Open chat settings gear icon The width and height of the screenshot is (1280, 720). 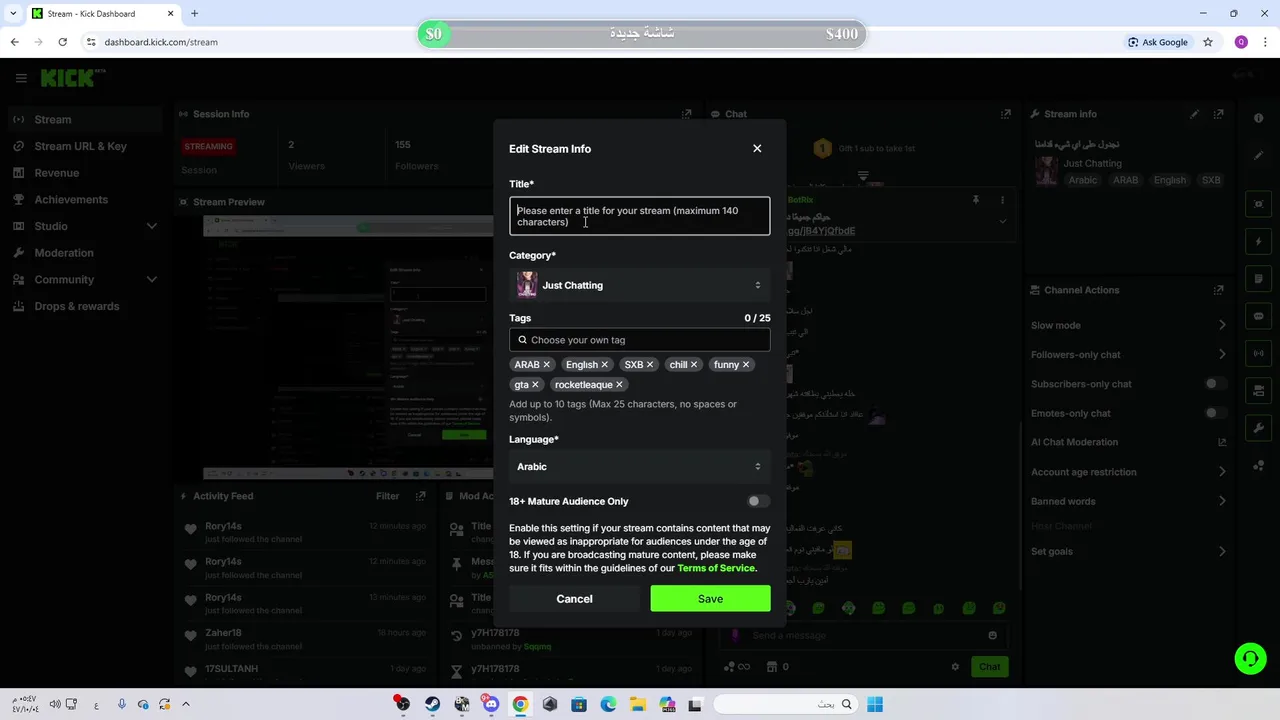click(955, 667)
